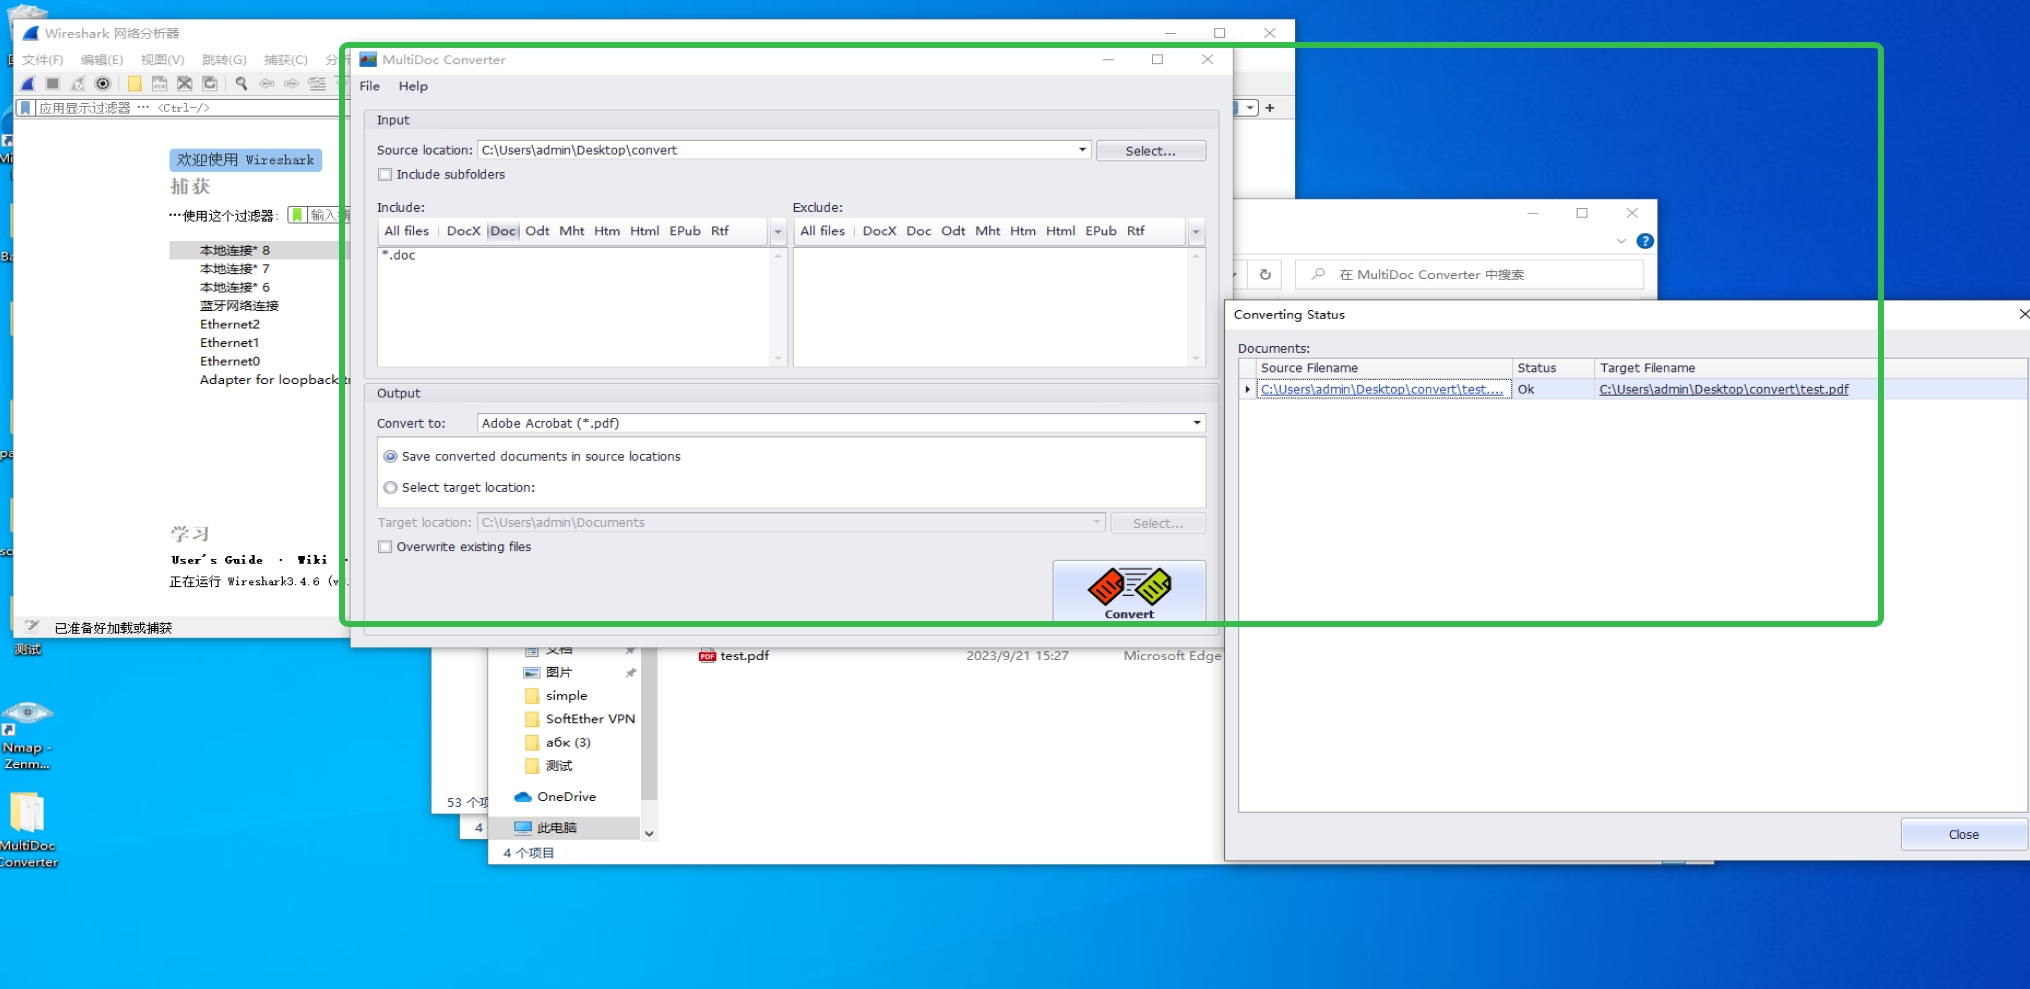2030x989 pixels.
Task: Click the refresh icon beside Explorer search box
Action: [1265, 274]
